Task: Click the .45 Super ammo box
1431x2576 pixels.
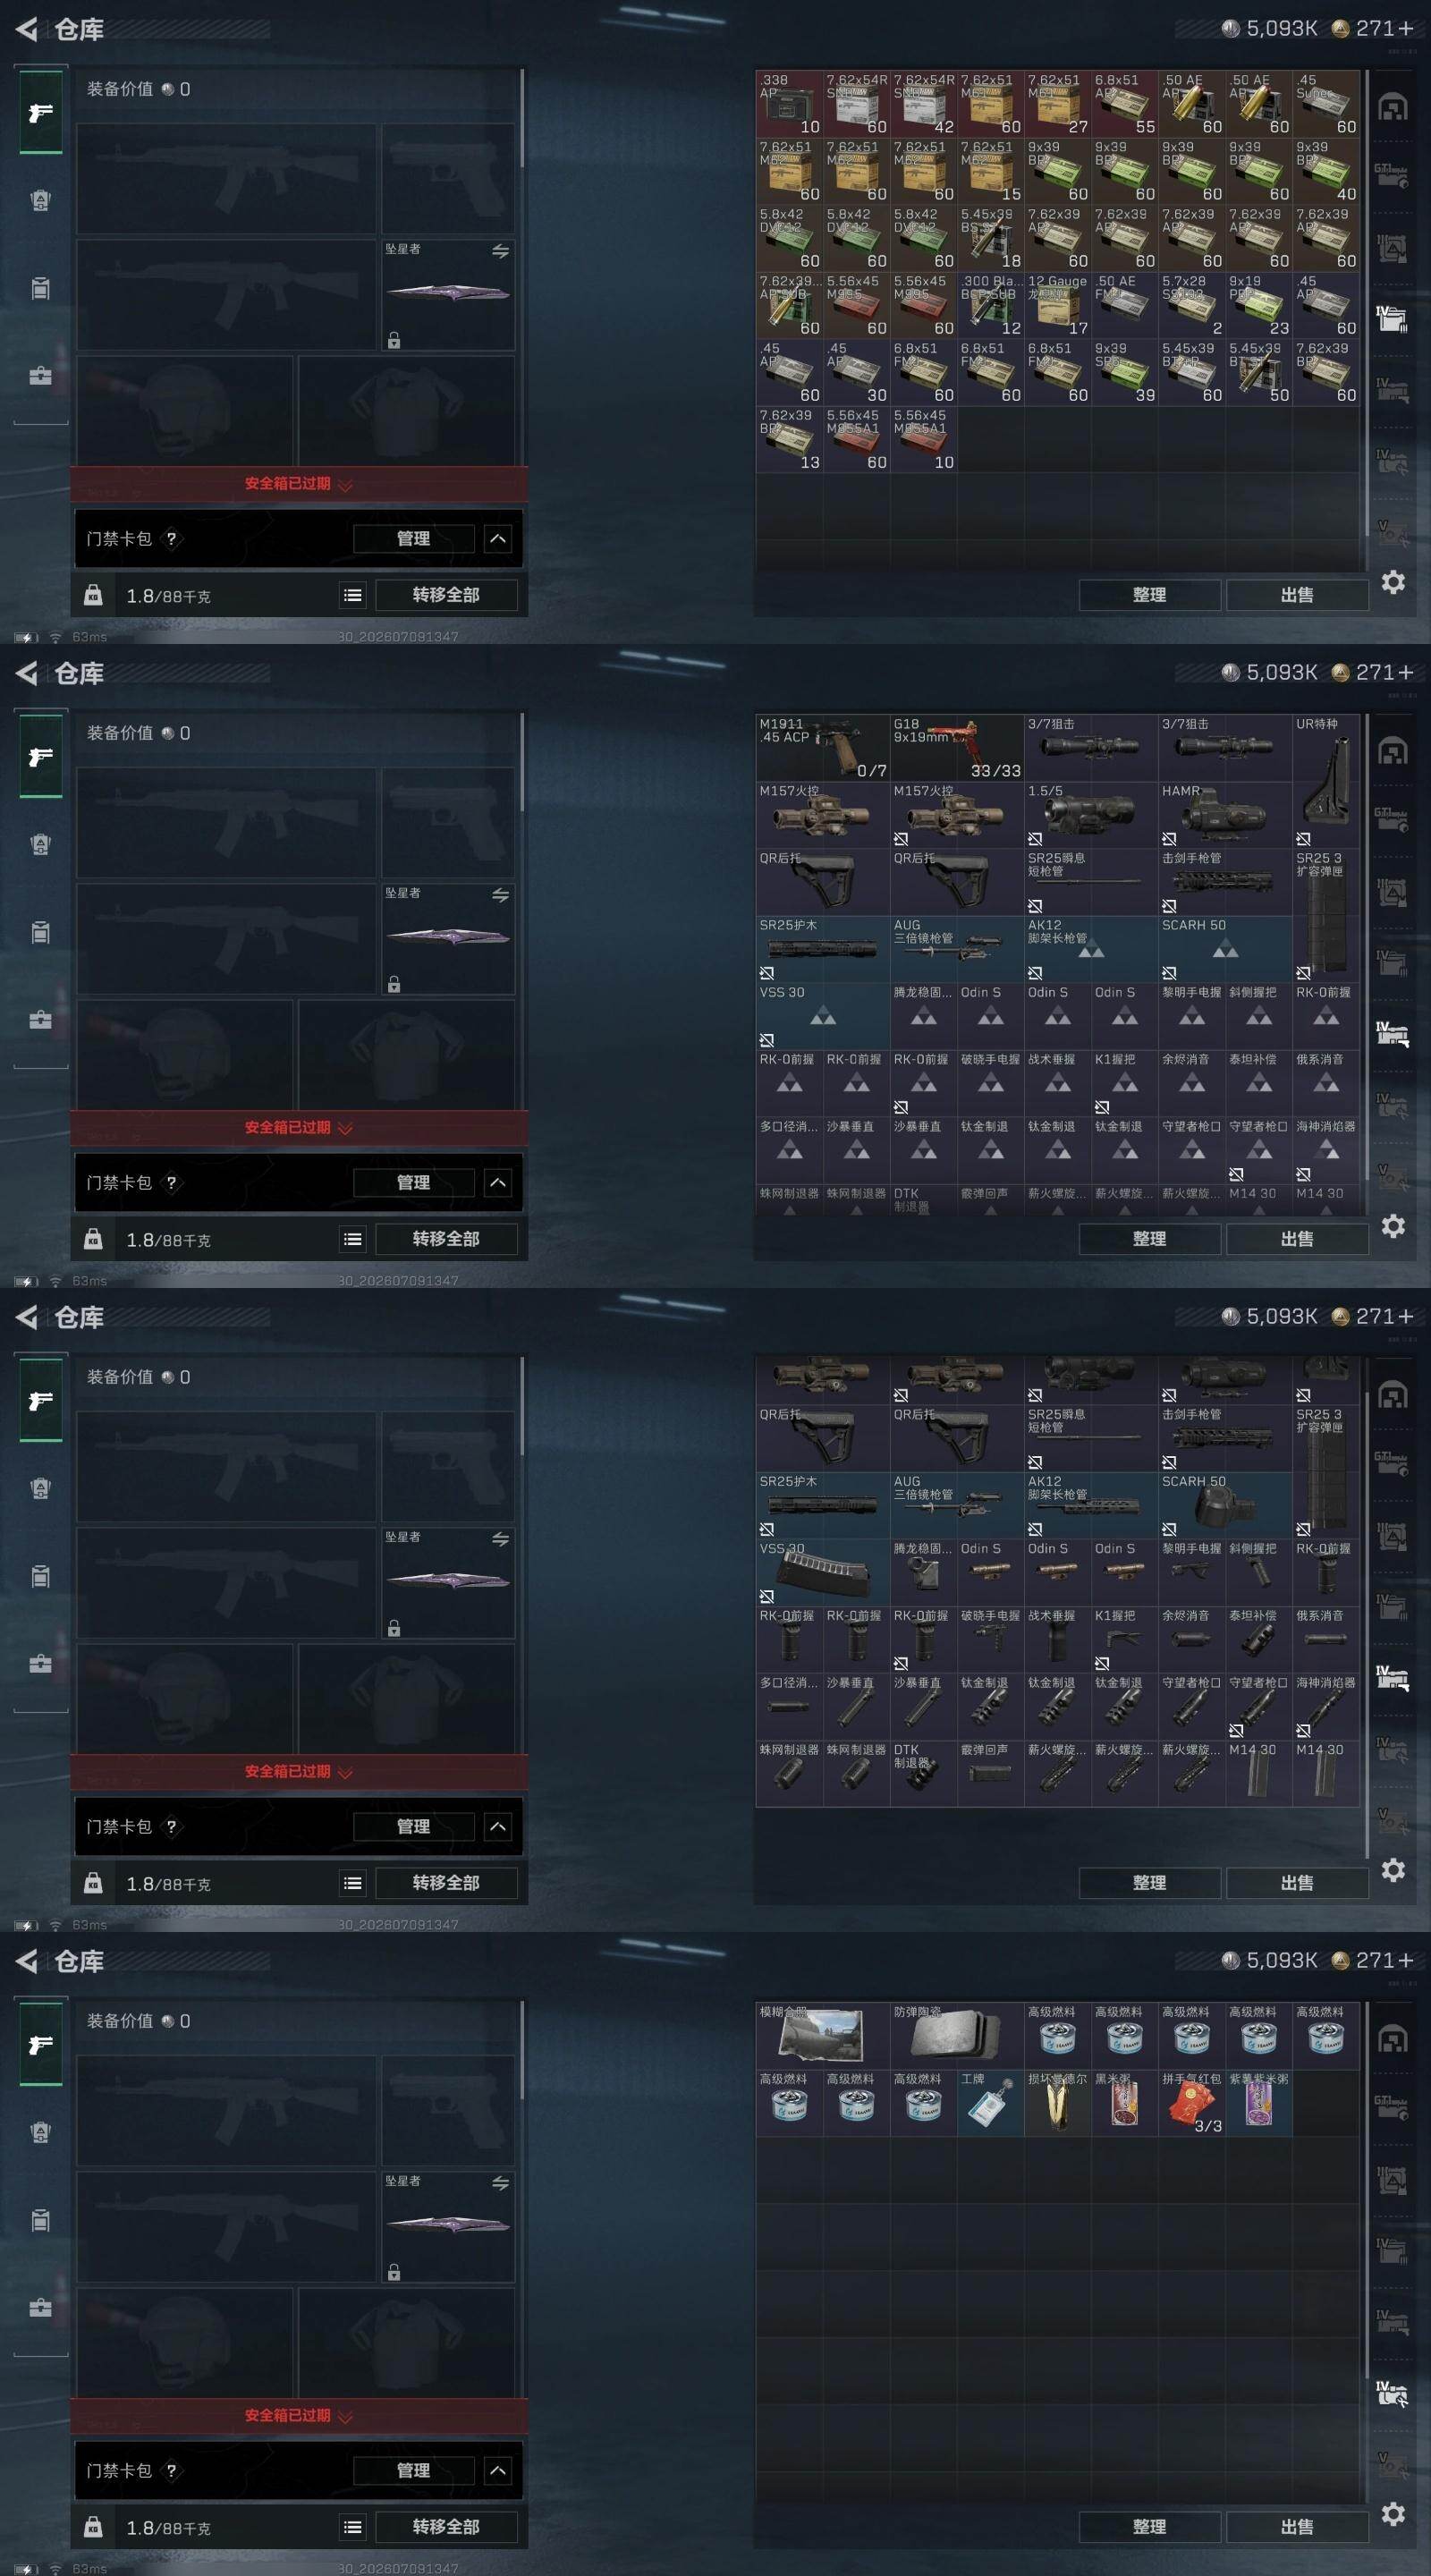Action: 1326,104
